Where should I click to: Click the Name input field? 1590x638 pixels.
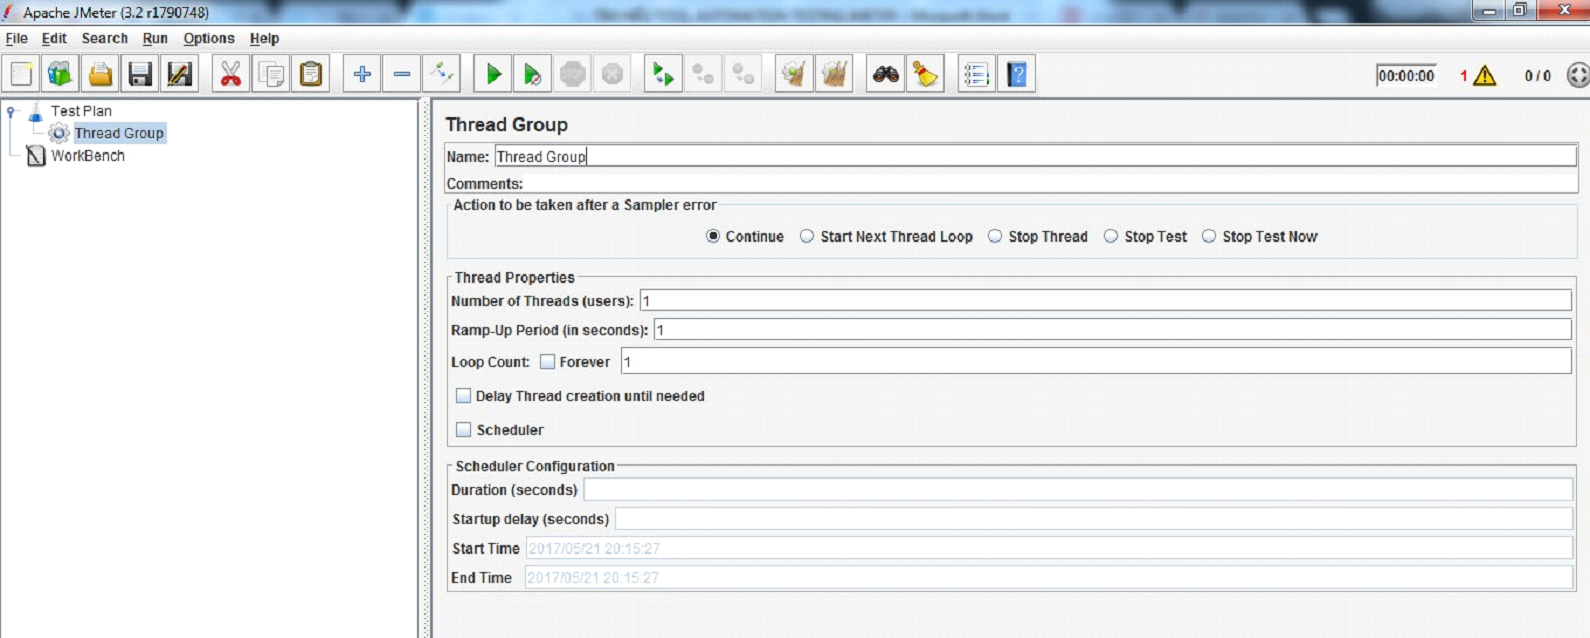click(x=1036, y=156)
